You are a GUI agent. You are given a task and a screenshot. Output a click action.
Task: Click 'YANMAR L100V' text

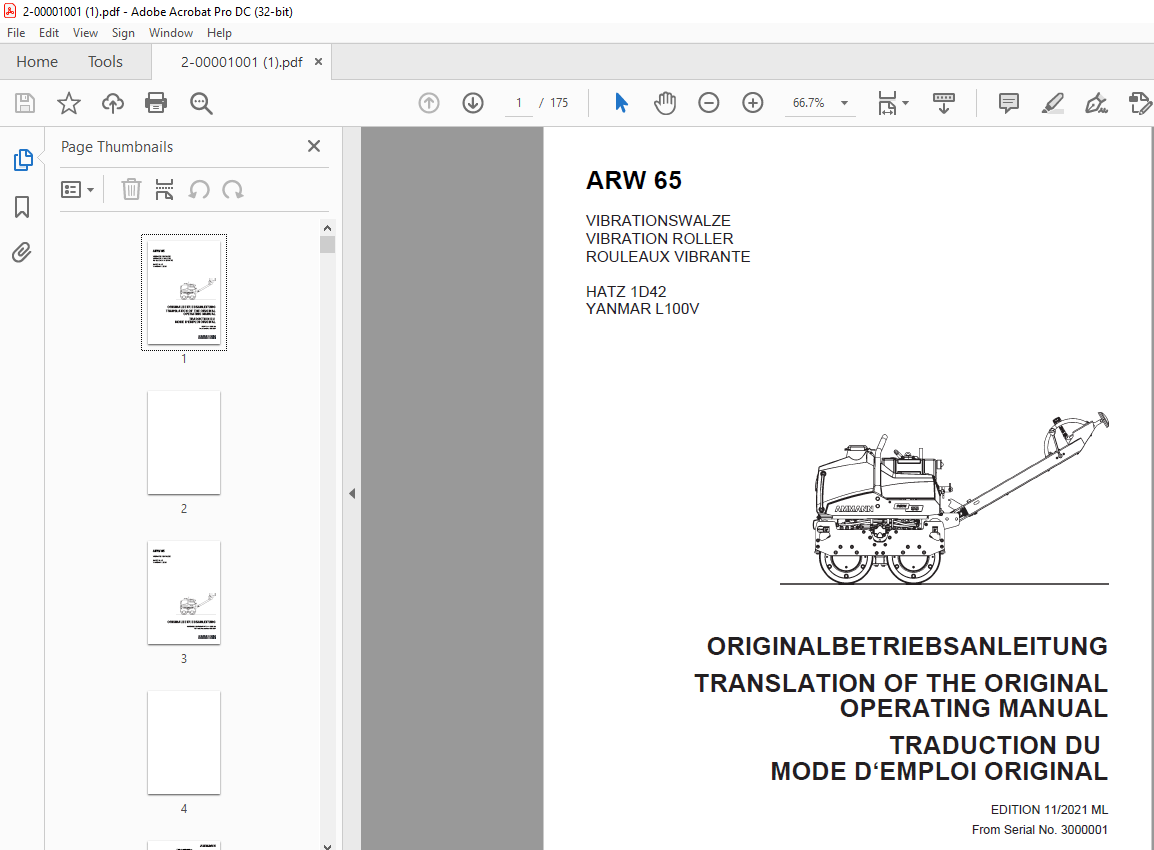pyautogui.click(x=643, y=309)
